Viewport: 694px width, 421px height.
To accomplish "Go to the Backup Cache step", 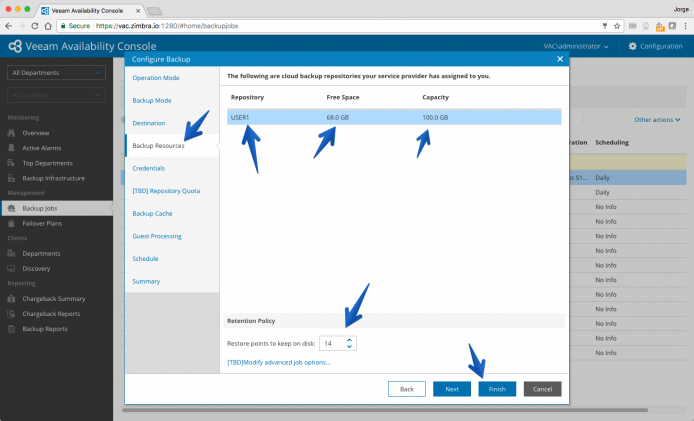I will (x=152, y=213).
